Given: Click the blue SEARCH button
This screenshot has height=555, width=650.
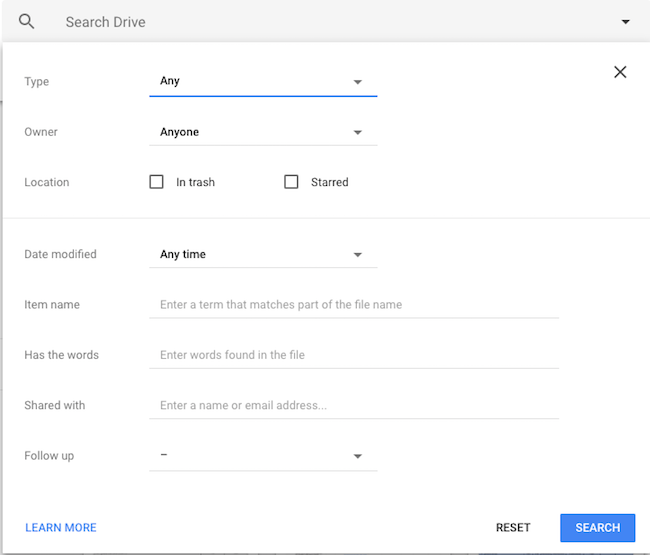Looking at the screenshot, I should (597, 528).
